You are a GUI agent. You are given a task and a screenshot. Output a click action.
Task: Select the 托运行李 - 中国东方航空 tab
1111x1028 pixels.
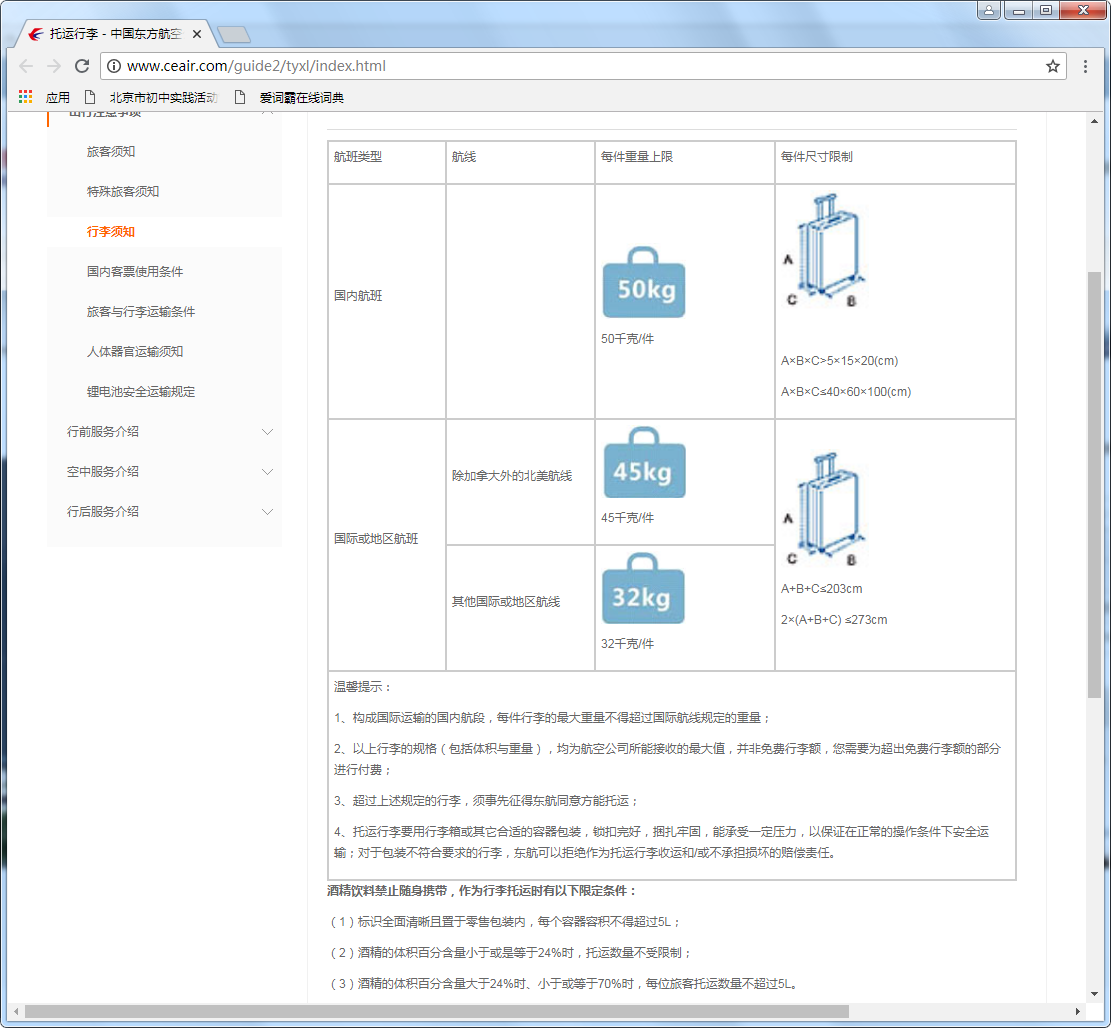pyautogui.click(x=115, y=34)
